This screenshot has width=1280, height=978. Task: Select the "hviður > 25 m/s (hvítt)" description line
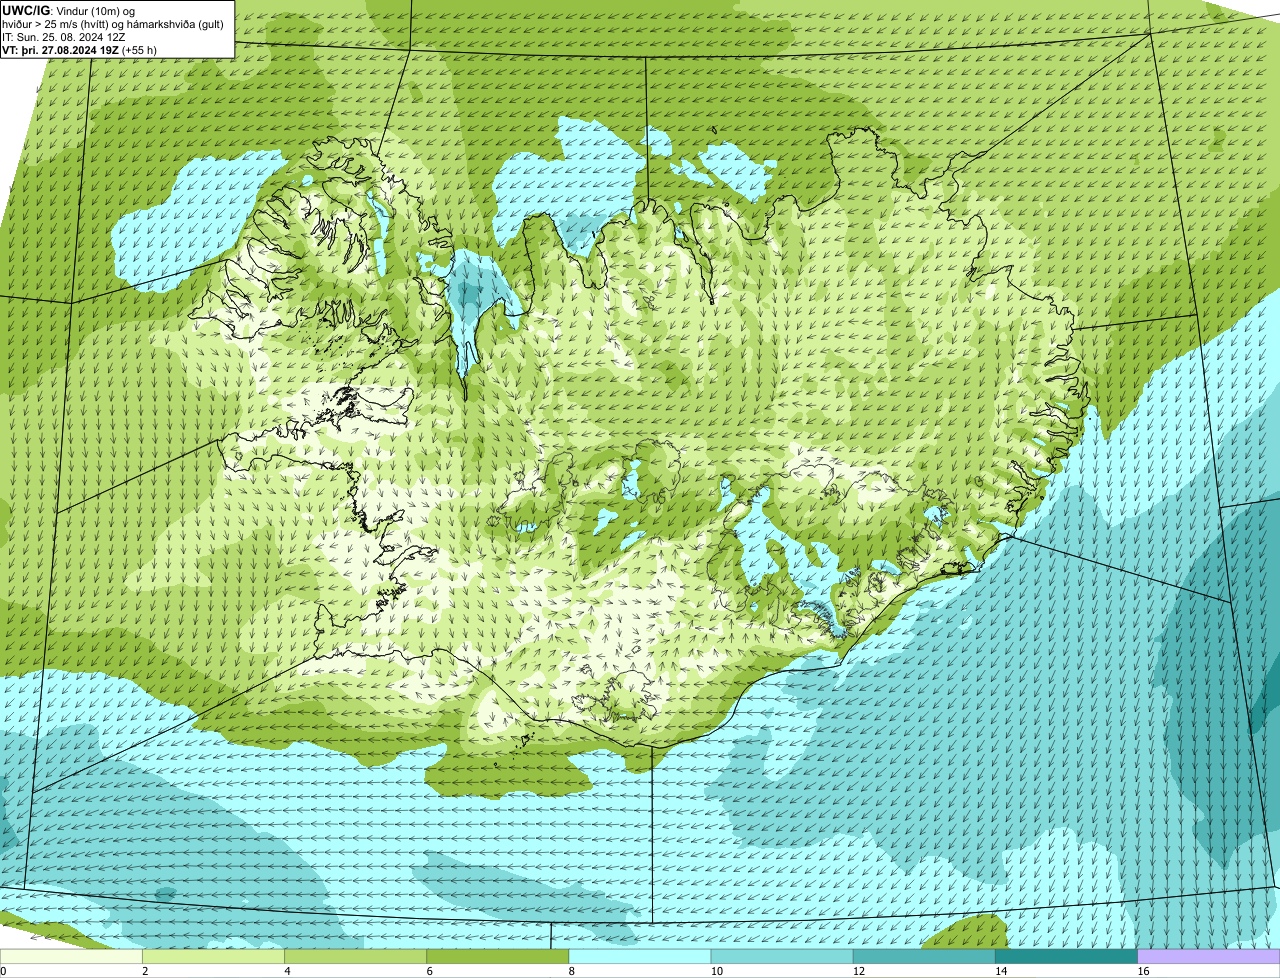114,23
